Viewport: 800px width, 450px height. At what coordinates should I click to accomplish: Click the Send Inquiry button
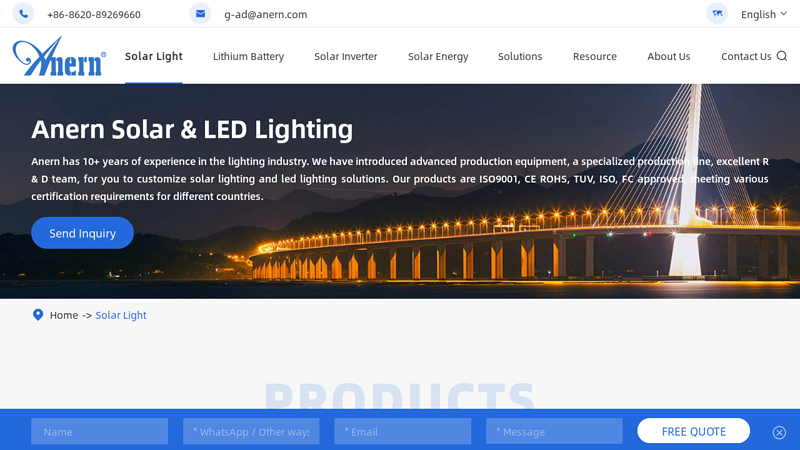pyautogui.click(x=82, y=233)
